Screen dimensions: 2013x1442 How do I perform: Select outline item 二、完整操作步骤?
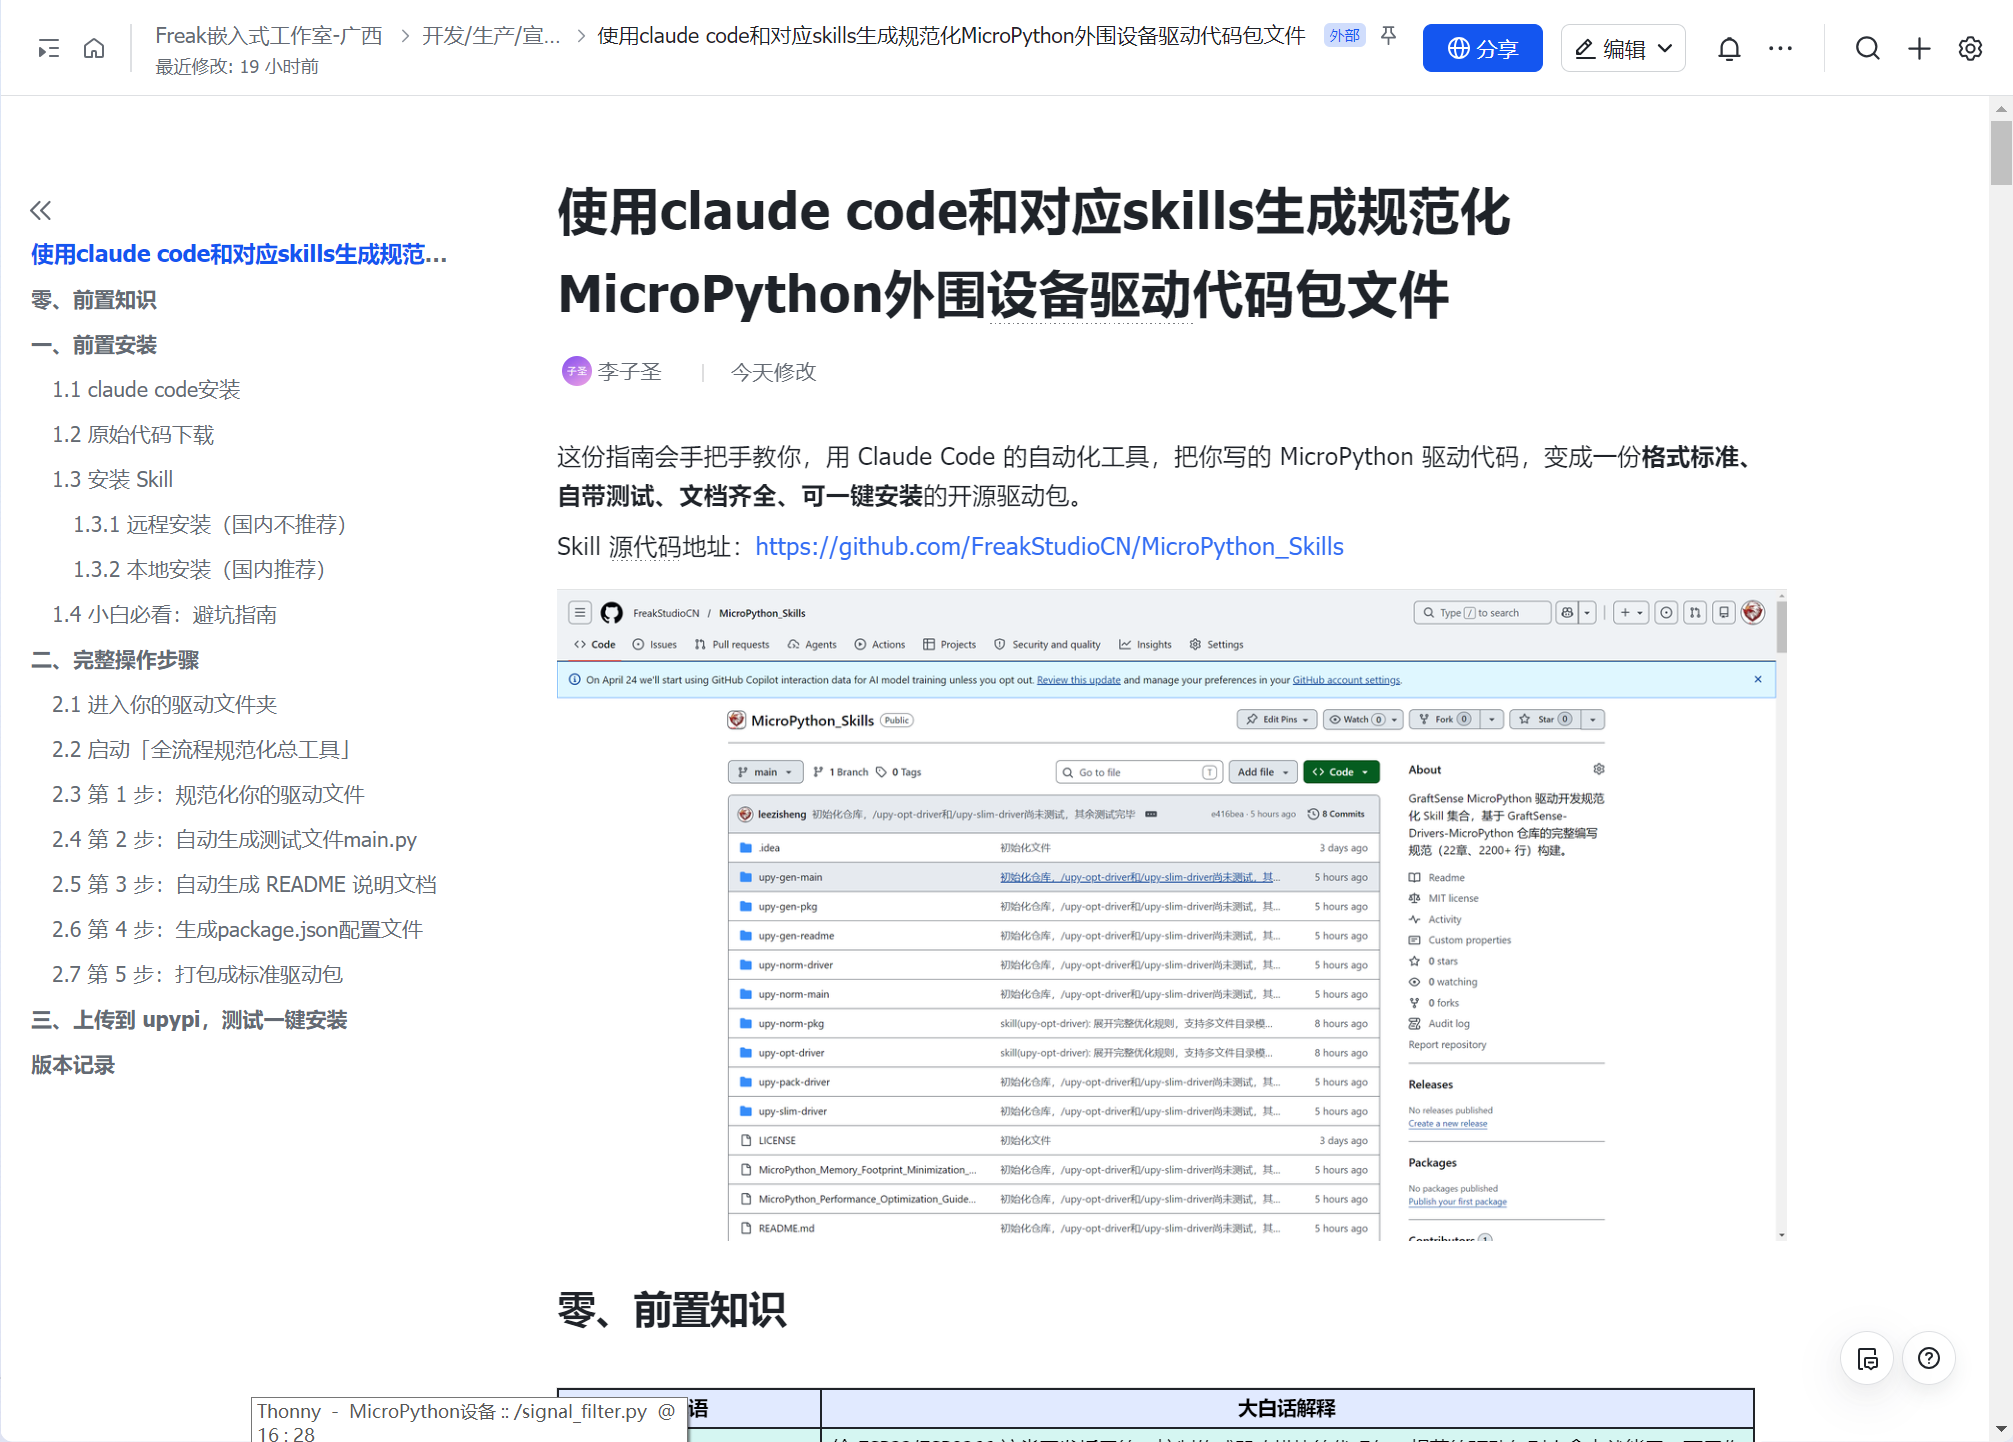[x=115, y=659]
